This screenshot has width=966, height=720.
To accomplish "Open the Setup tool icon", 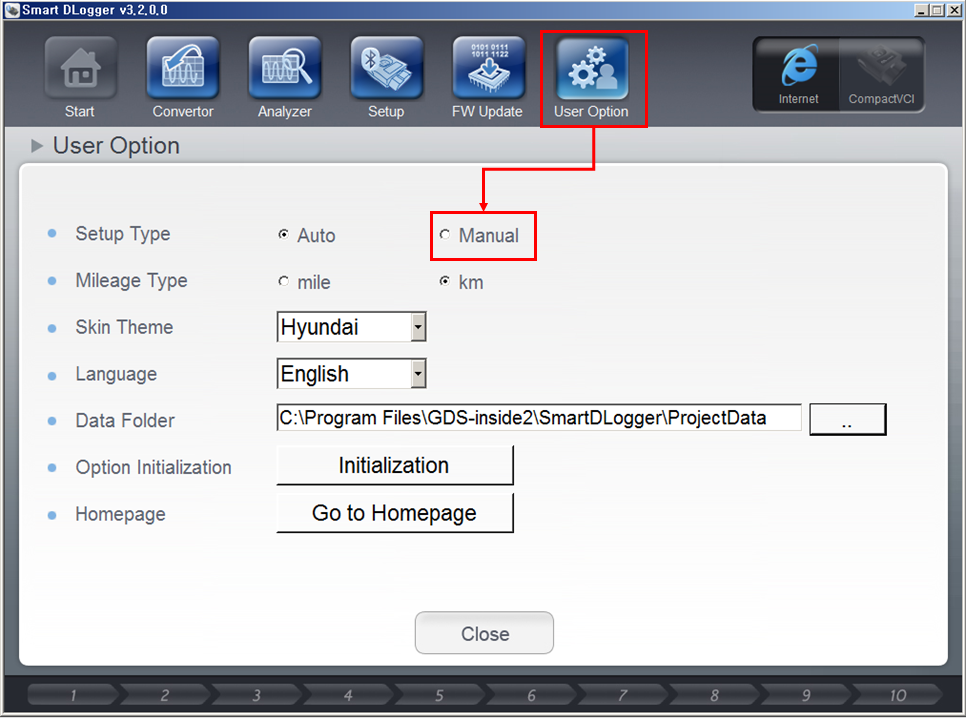I will [386, 67].
